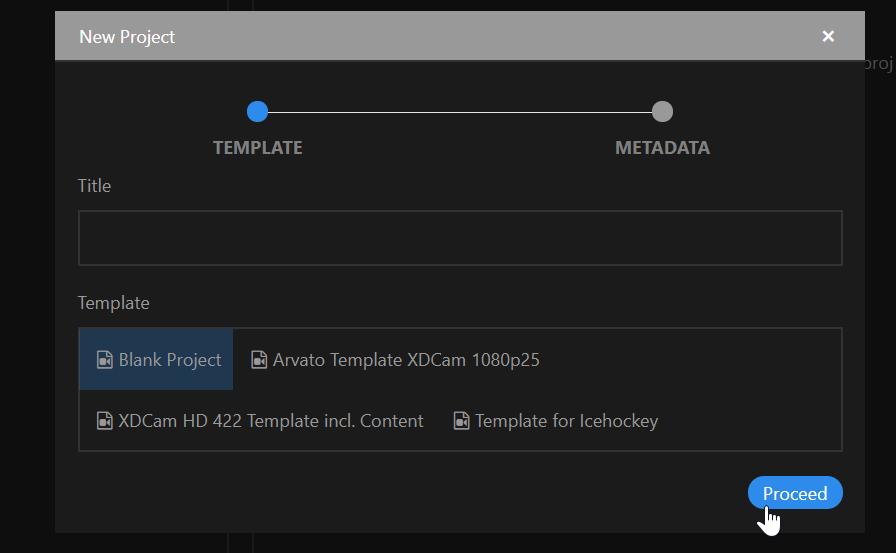Focus the project Title input field

460,238
